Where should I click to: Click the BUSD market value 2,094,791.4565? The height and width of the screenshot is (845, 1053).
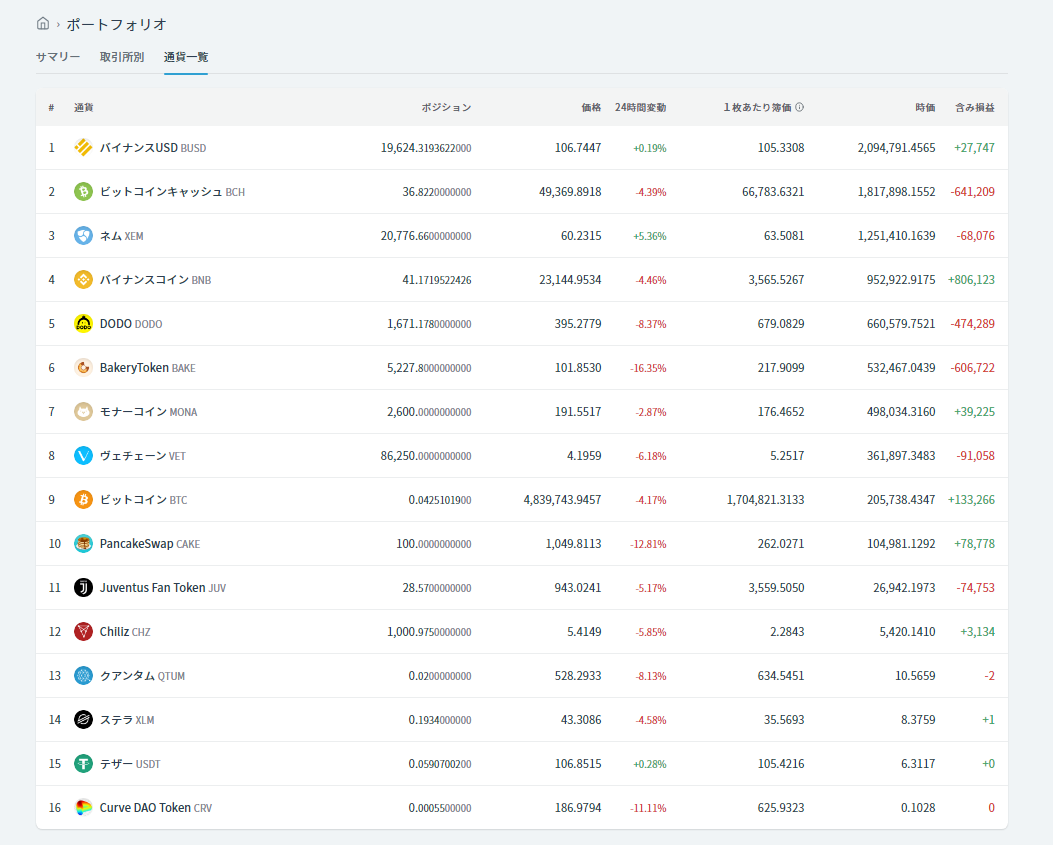897,148
